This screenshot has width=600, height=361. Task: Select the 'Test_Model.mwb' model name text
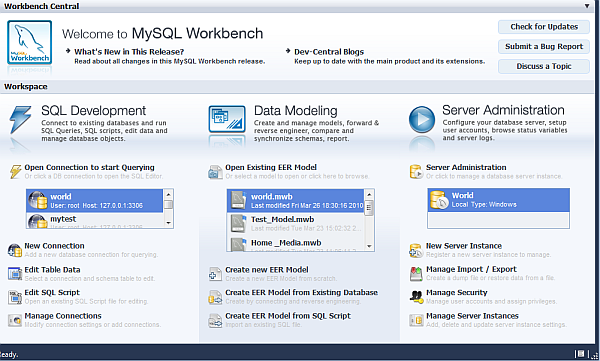point(282,219)
